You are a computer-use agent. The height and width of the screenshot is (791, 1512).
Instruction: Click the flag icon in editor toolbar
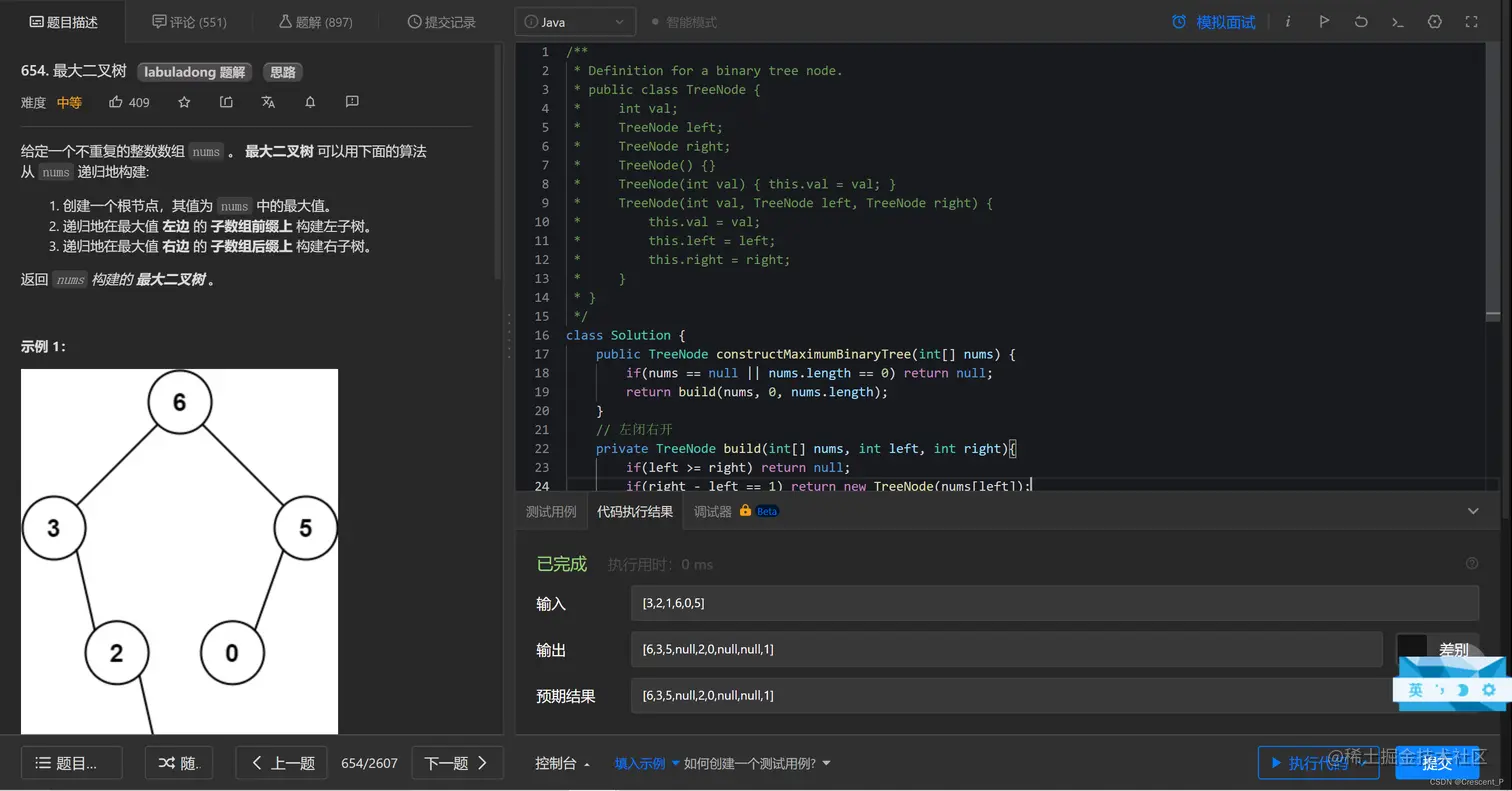click(1324, 21)
